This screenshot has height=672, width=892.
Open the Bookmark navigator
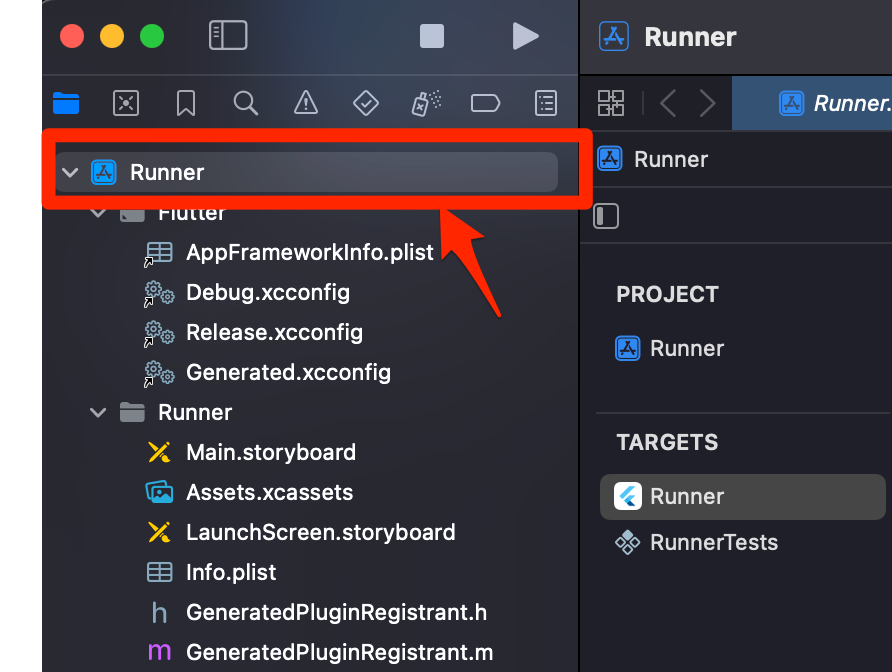coord(186,103)
